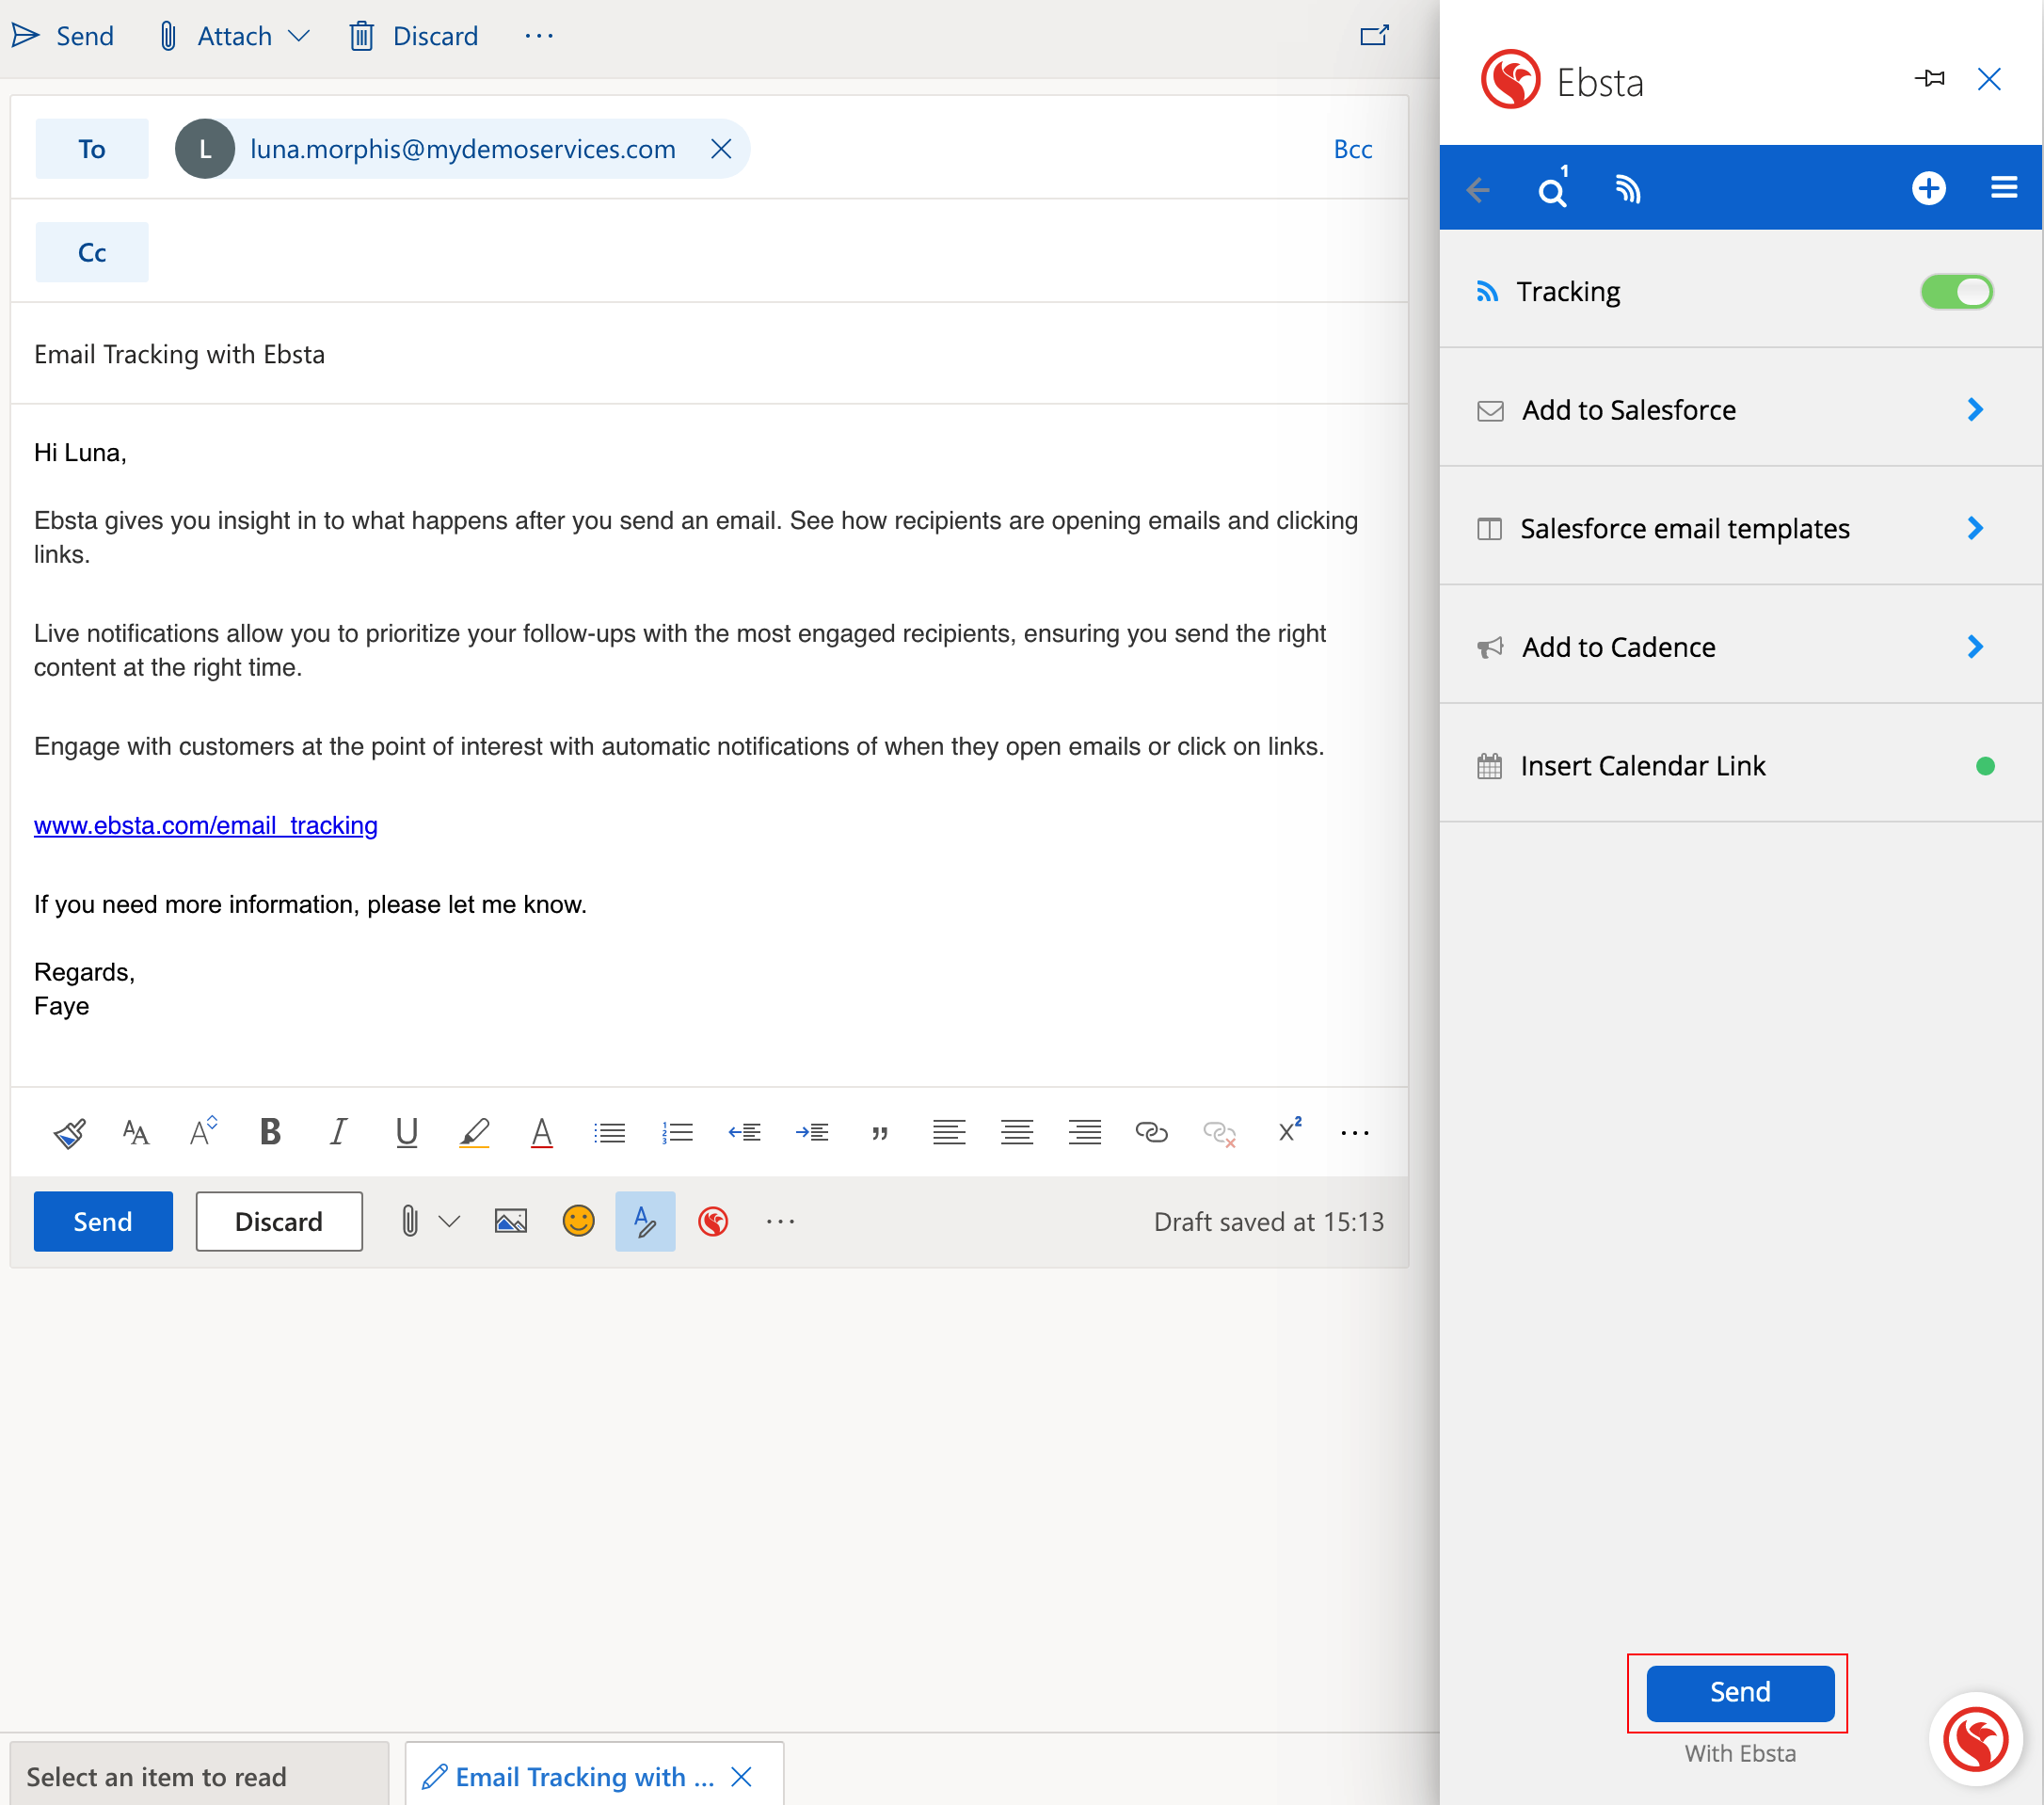Viewport: 2044px width, 1805px height.
Task: Pick the font color tool
Action: [541, 1132]
